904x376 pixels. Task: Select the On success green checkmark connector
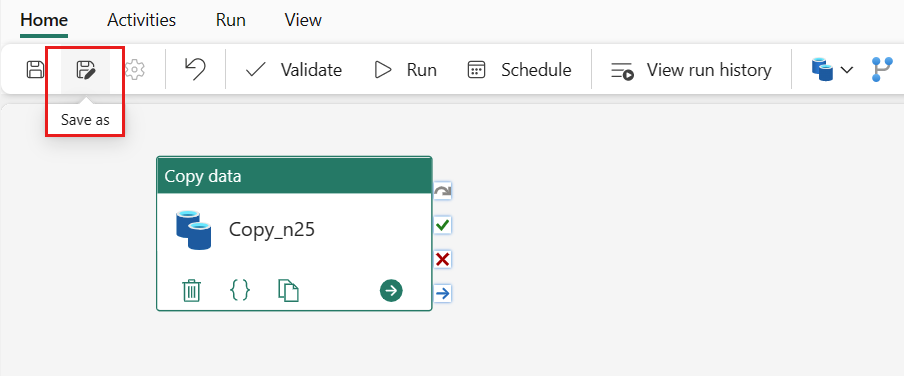click(x=442, y=225)
